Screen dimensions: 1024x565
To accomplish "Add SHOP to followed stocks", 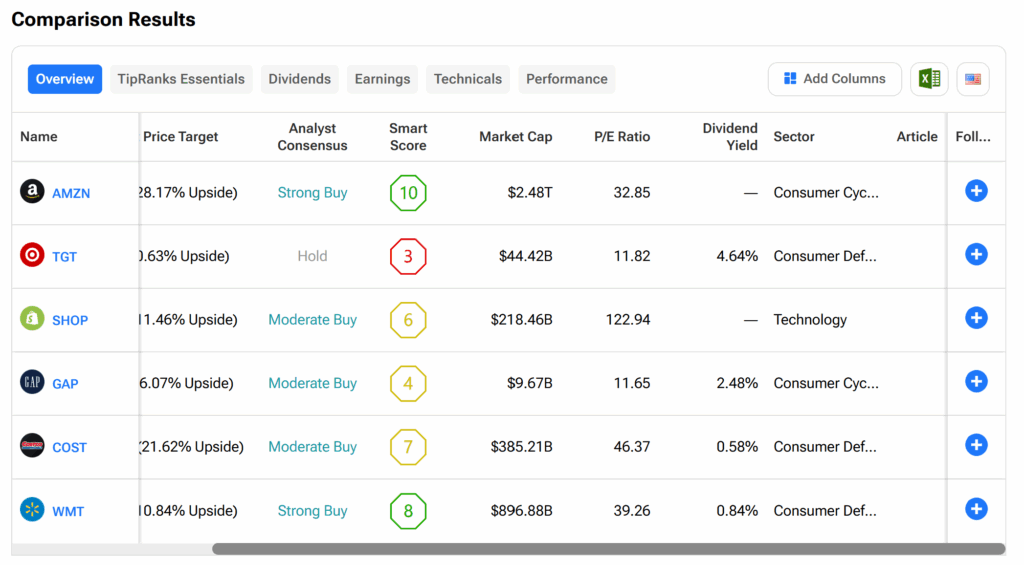I will 976,318.
